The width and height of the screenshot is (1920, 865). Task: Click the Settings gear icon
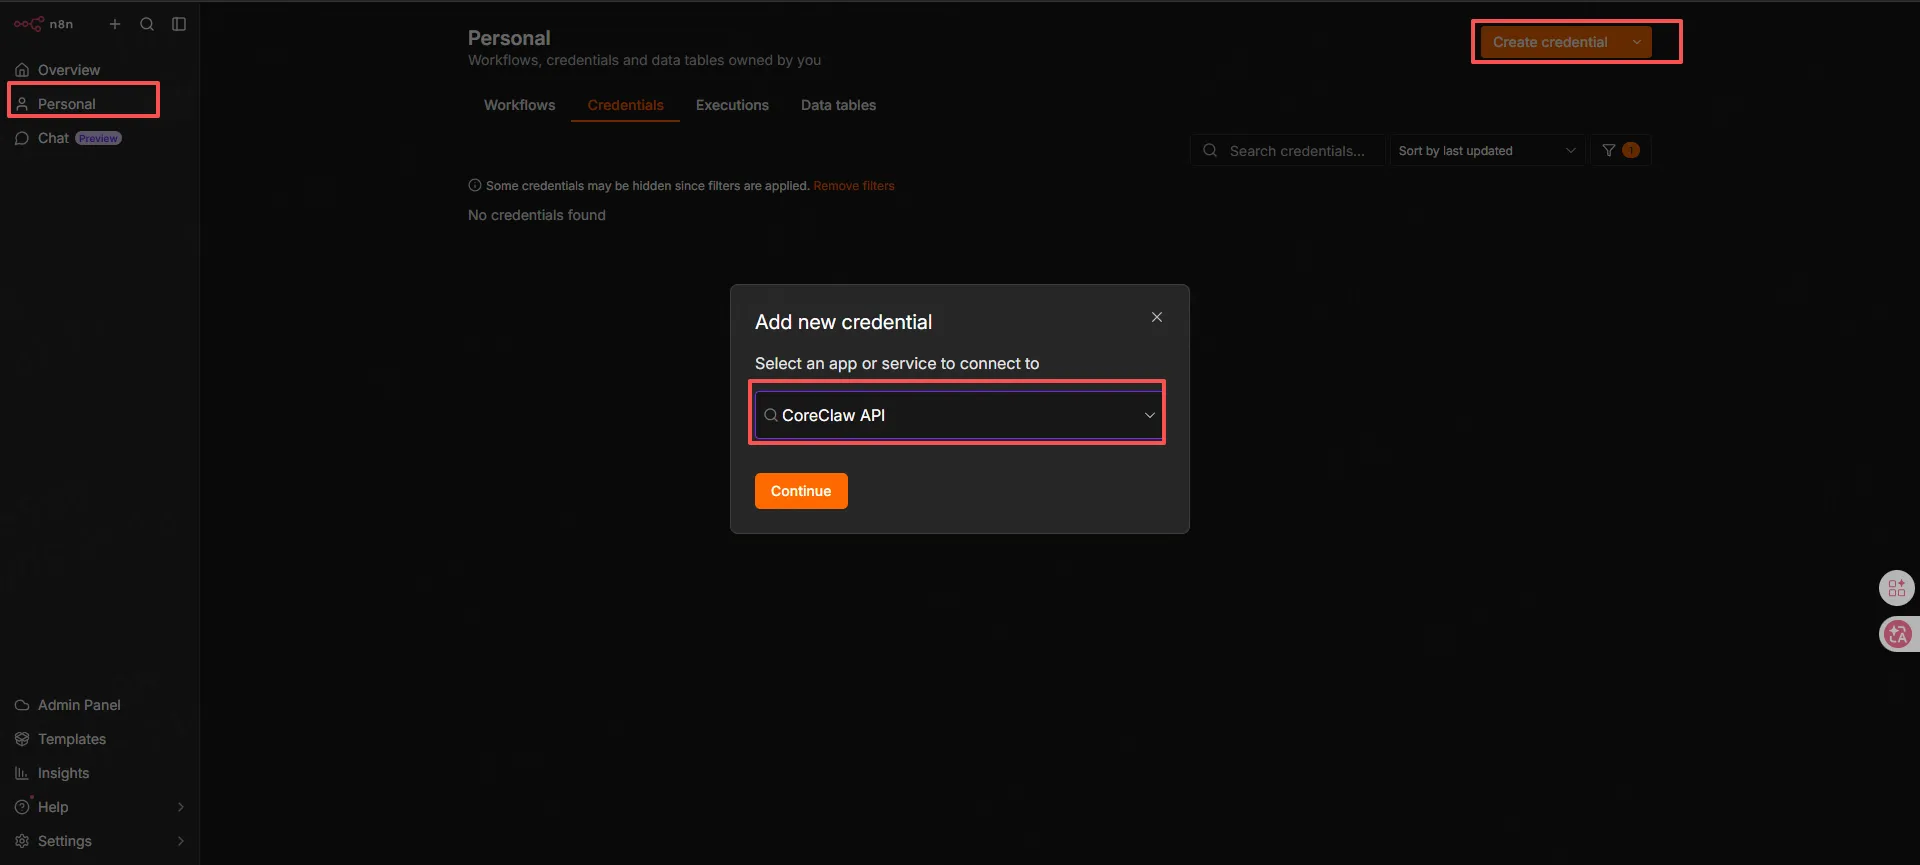pyautogui.click(x=22, y=841)
